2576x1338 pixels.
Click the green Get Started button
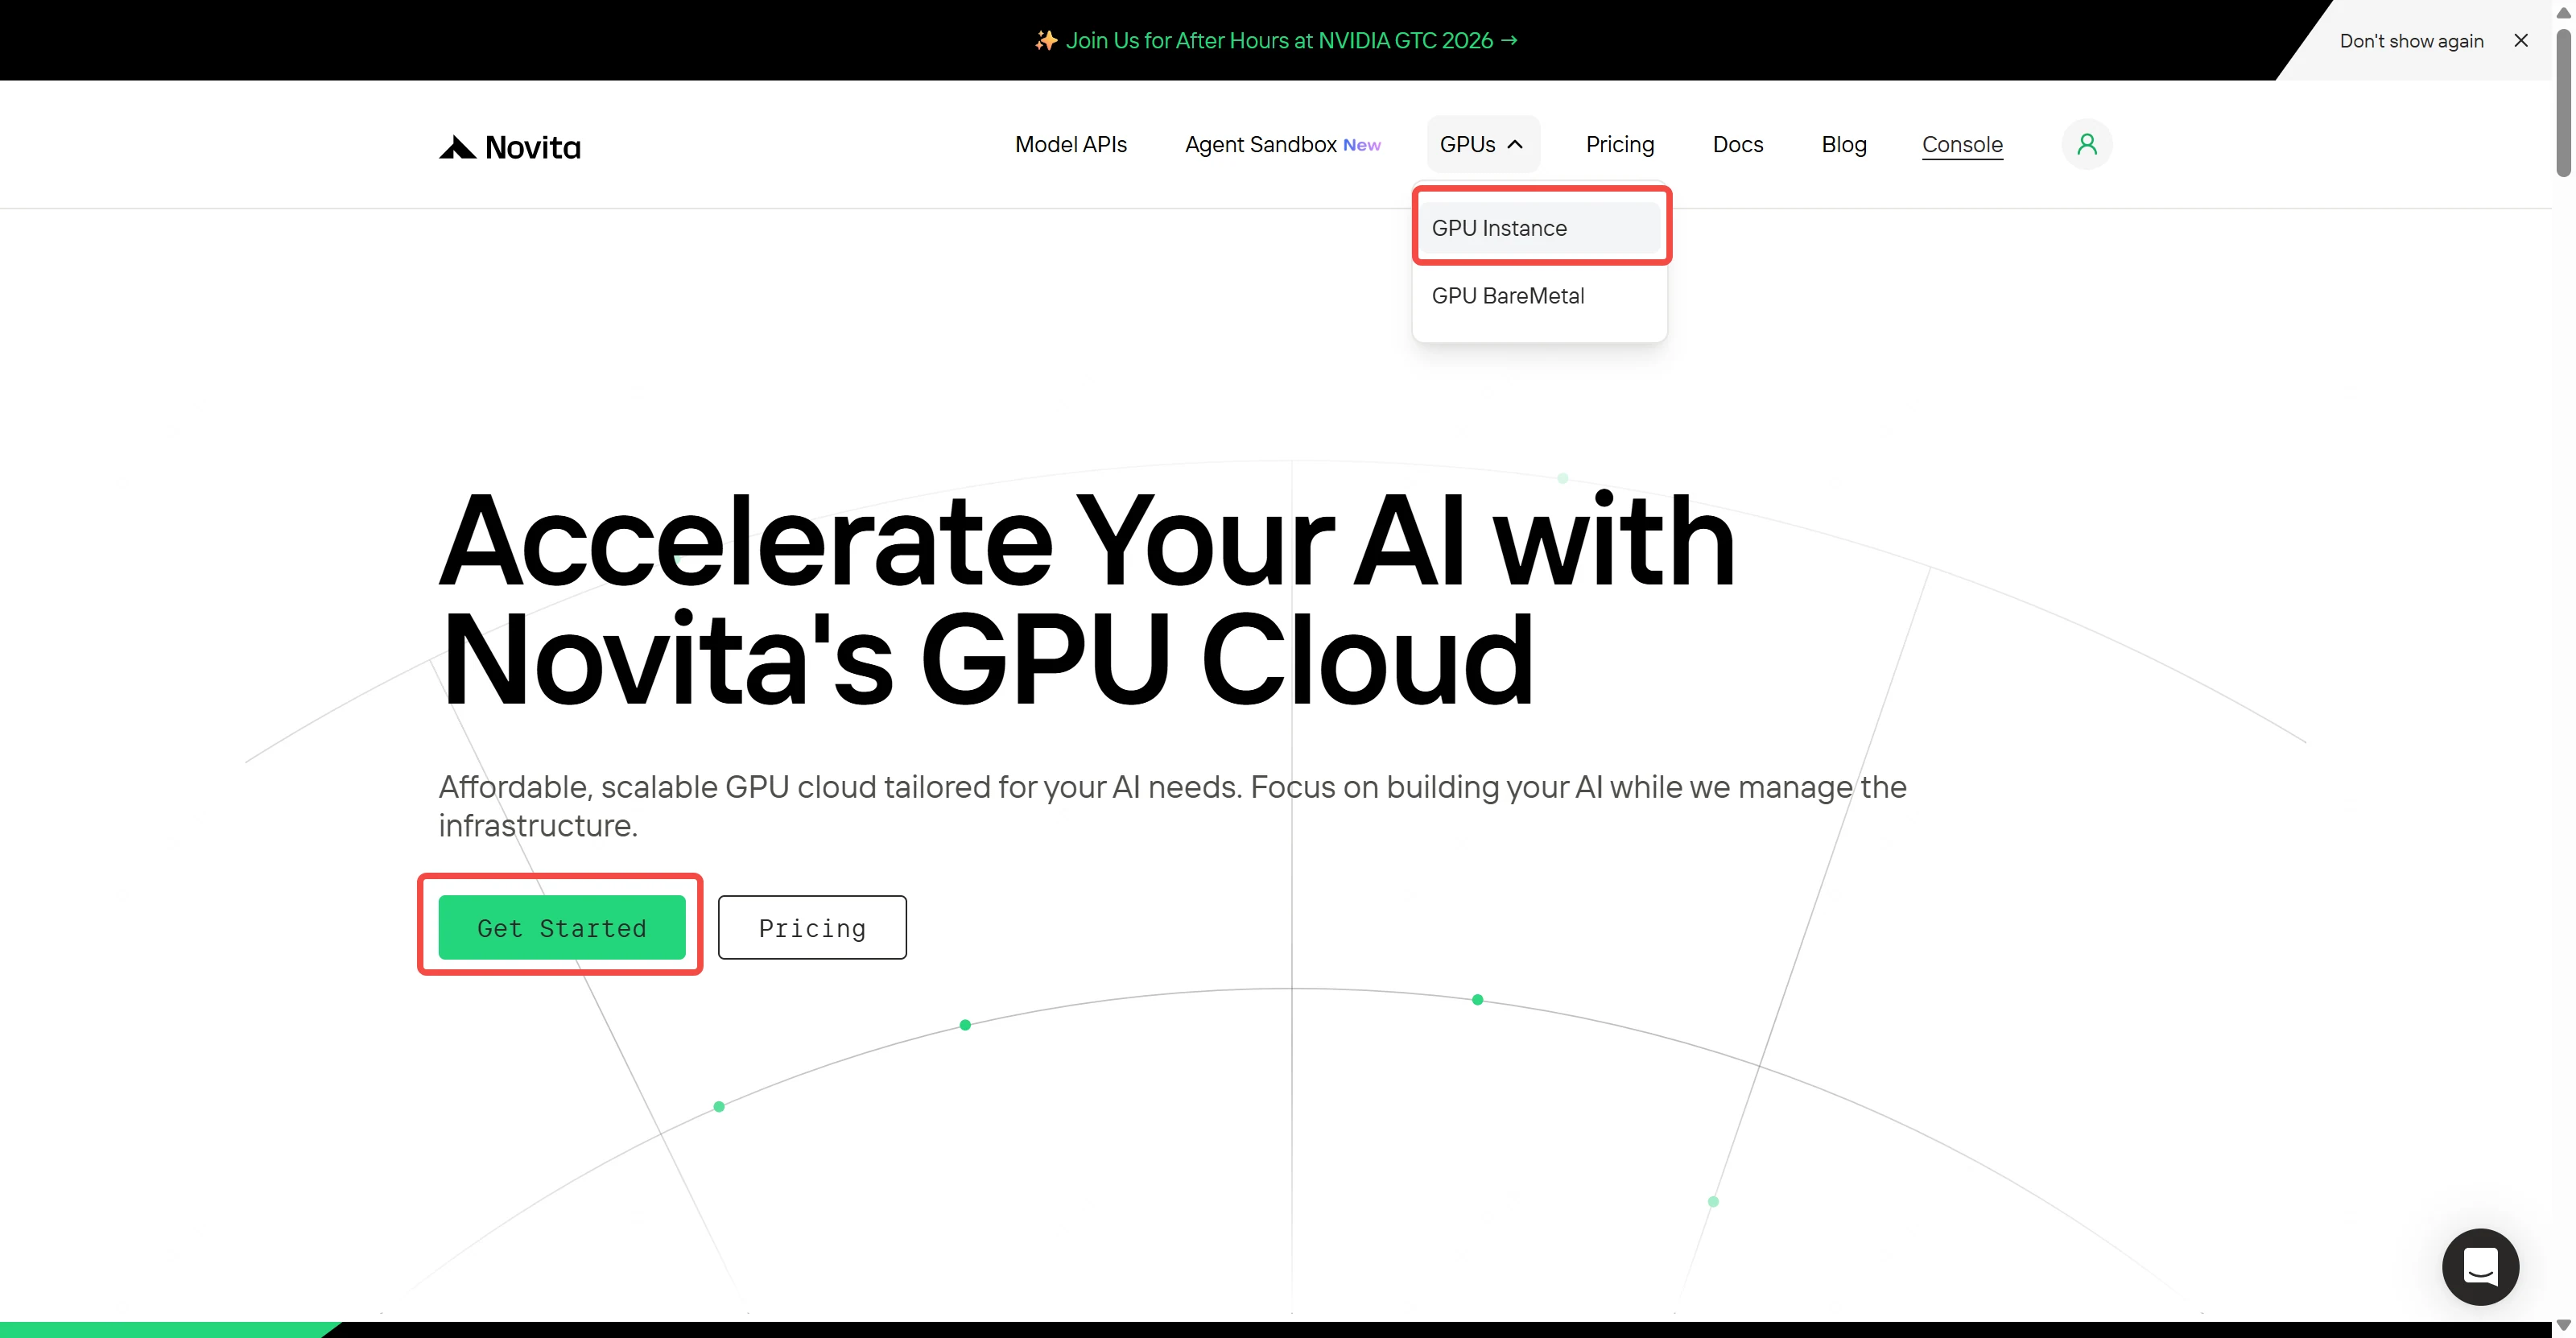pos(562,927)
